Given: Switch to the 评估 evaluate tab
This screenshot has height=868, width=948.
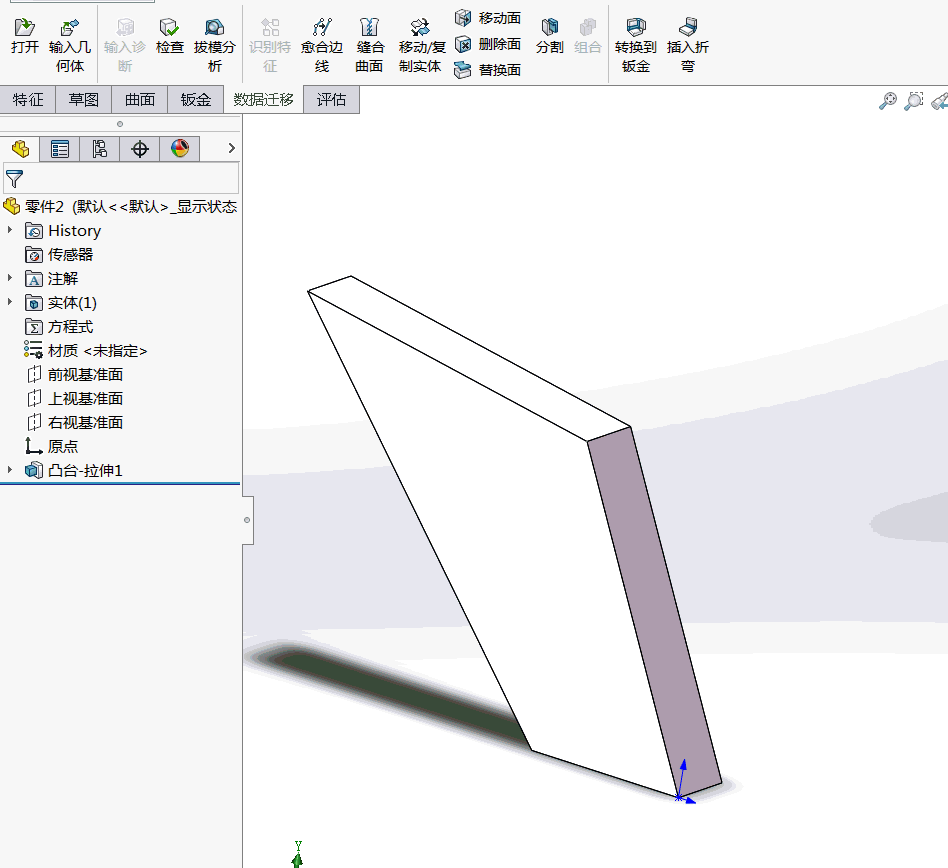Looking at the screenshot, I should click(331, 100).
